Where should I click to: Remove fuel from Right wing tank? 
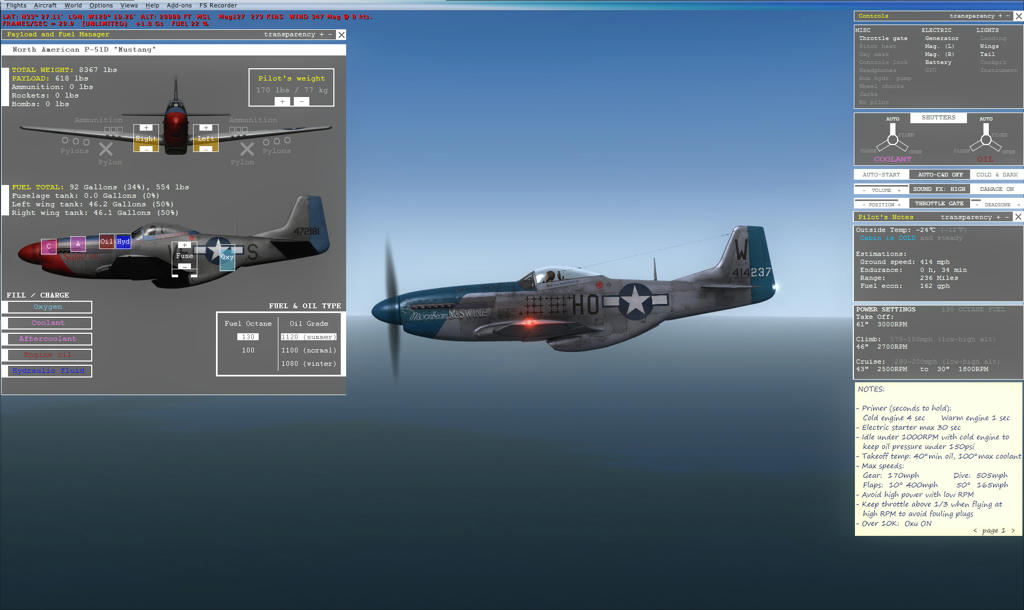[146, 149]
